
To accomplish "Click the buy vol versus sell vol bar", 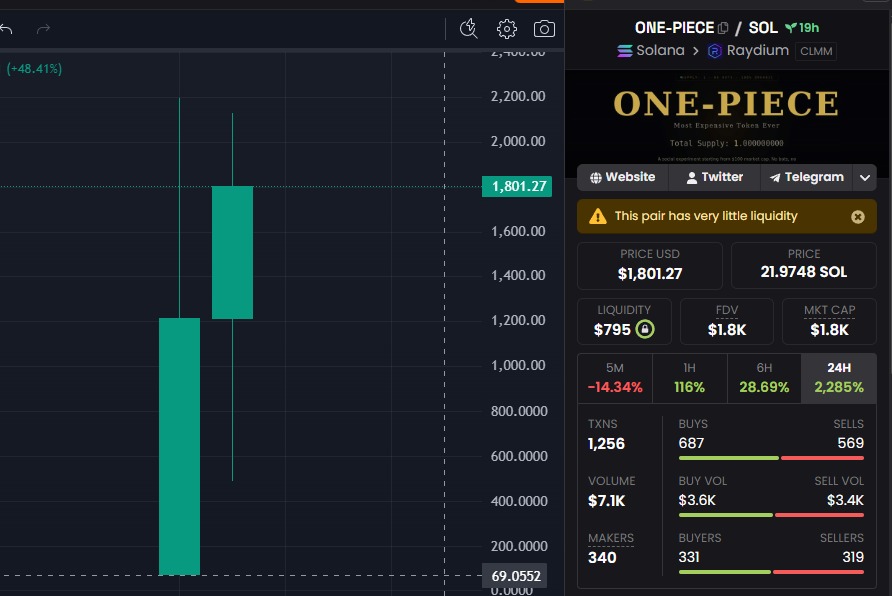I will pyautogui.click(x=771, y=515).
